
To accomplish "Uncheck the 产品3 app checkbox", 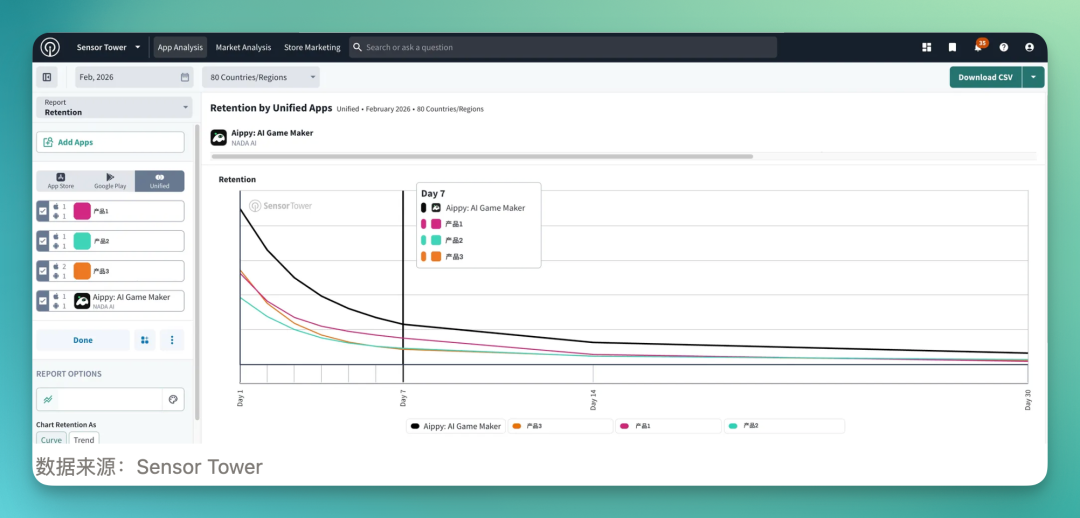I will [x=43, y=271].
